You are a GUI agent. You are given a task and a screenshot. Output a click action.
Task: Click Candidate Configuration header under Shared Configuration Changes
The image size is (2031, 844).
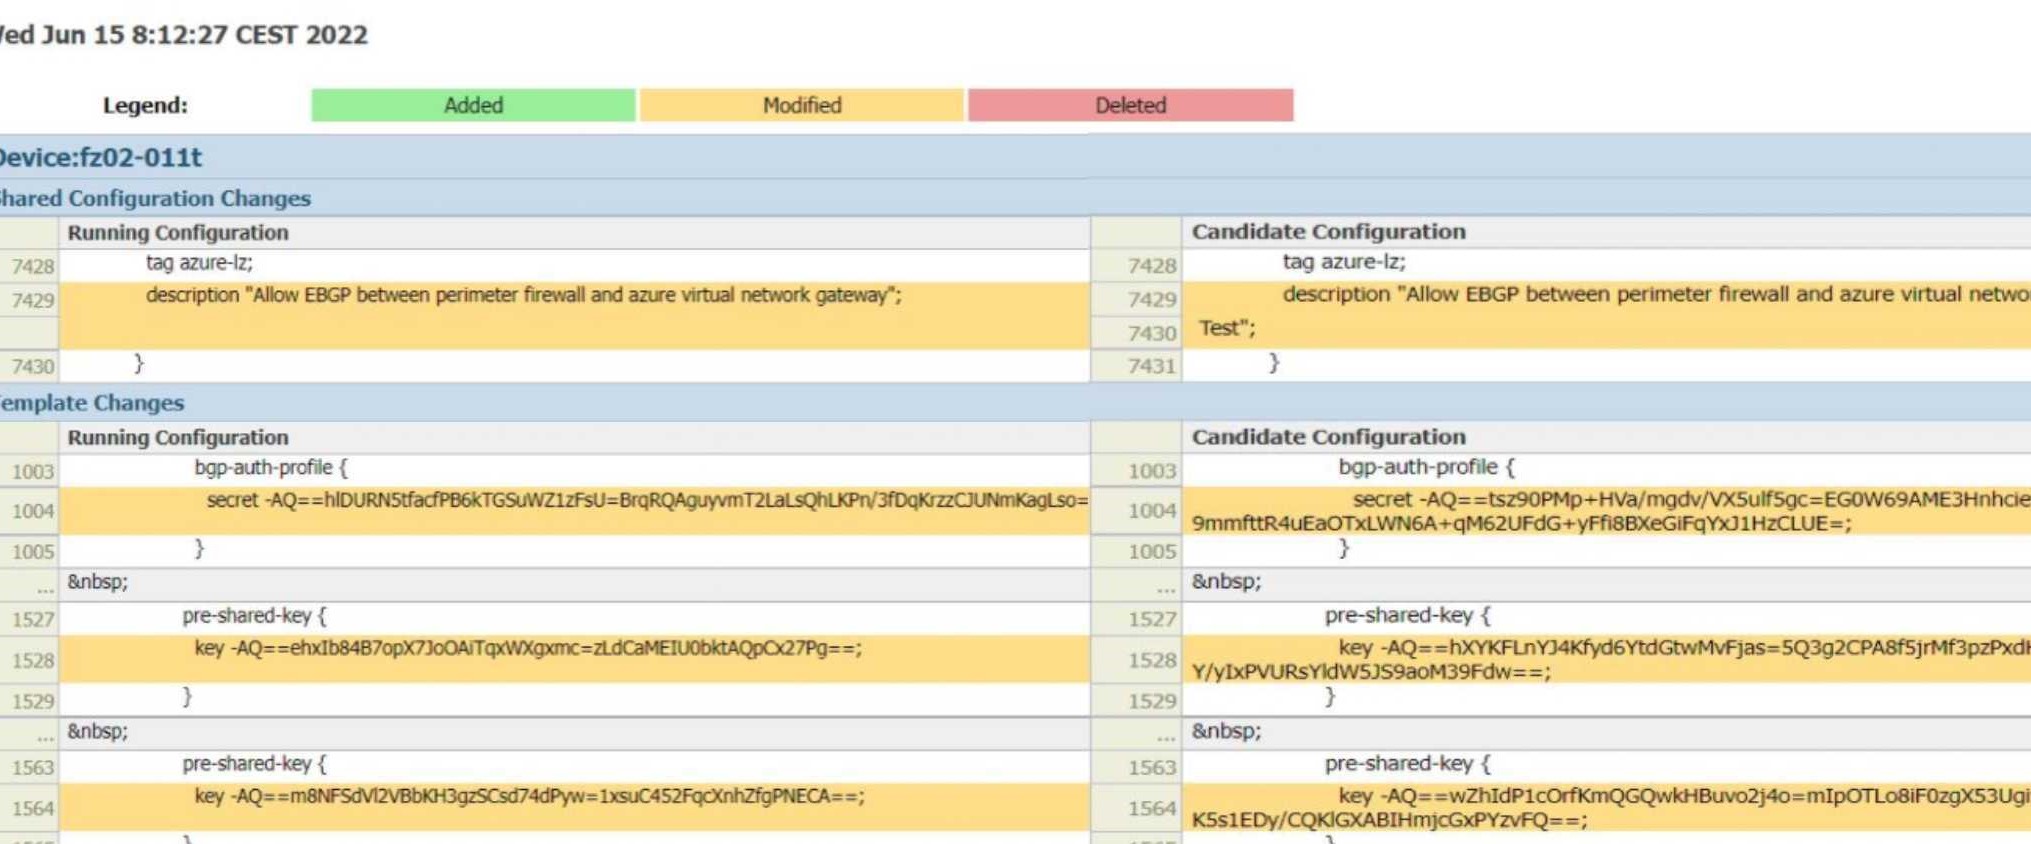1328,232
